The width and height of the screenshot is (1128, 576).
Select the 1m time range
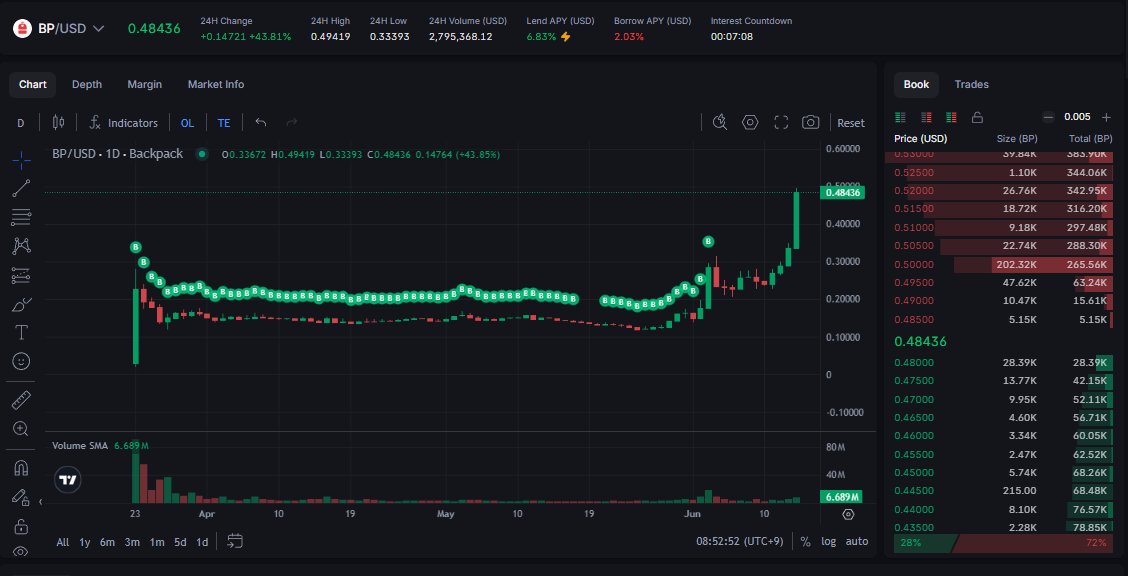(157, 541)
